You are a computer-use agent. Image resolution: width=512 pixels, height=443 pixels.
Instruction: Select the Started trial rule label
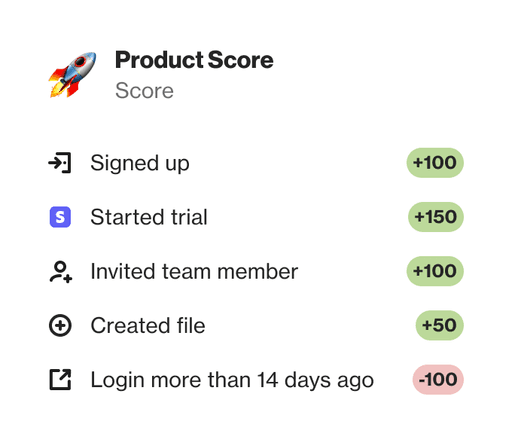coord(149,217)
